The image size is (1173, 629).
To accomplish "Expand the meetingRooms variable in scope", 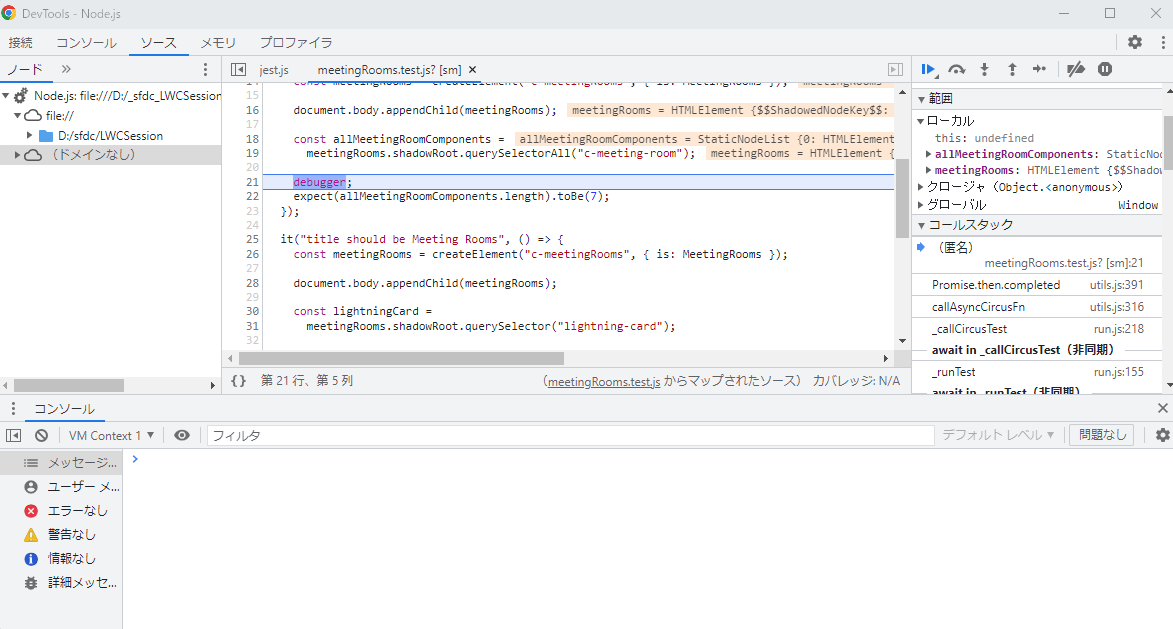I will click(x=928, y=171).
